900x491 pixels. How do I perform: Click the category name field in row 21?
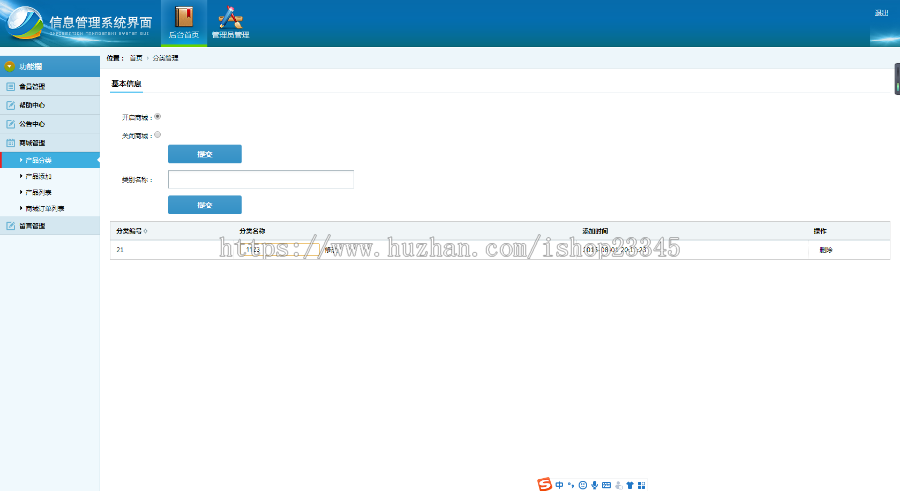pos(280,250)
